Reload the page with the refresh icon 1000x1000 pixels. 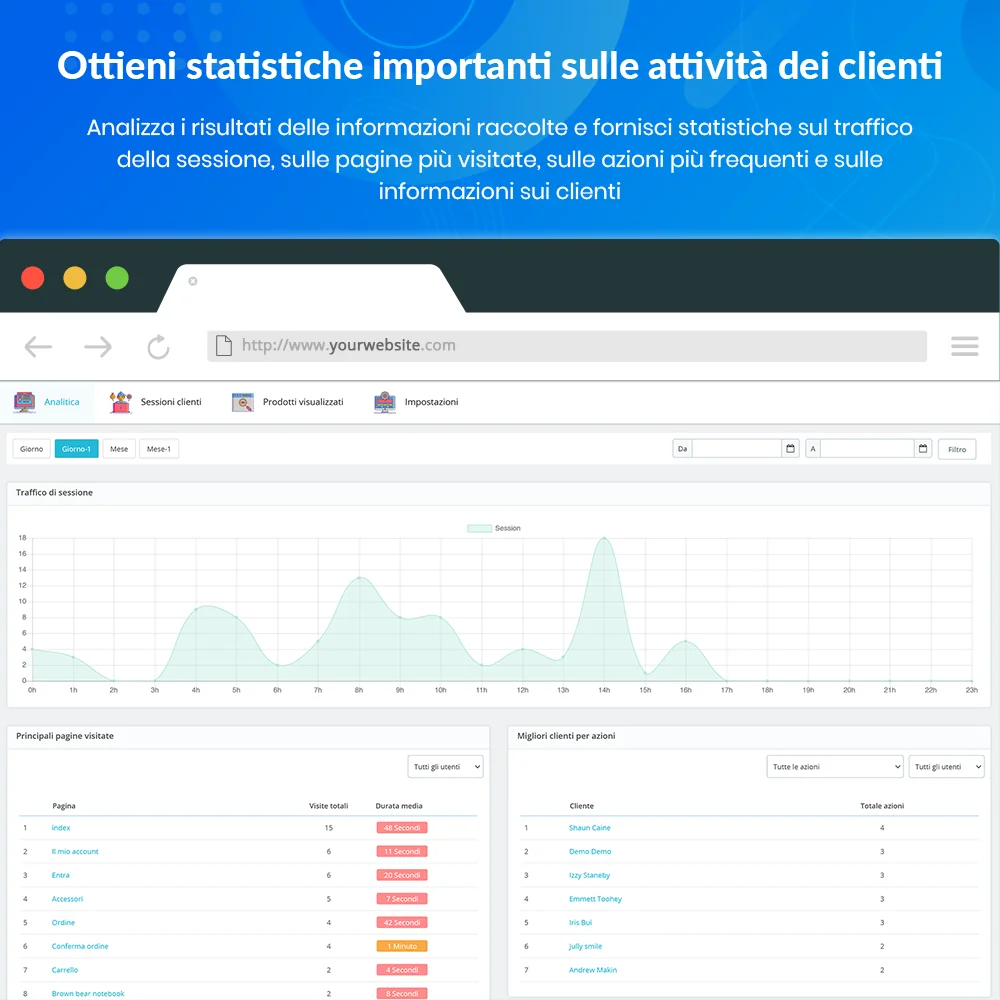pos(158,346)
